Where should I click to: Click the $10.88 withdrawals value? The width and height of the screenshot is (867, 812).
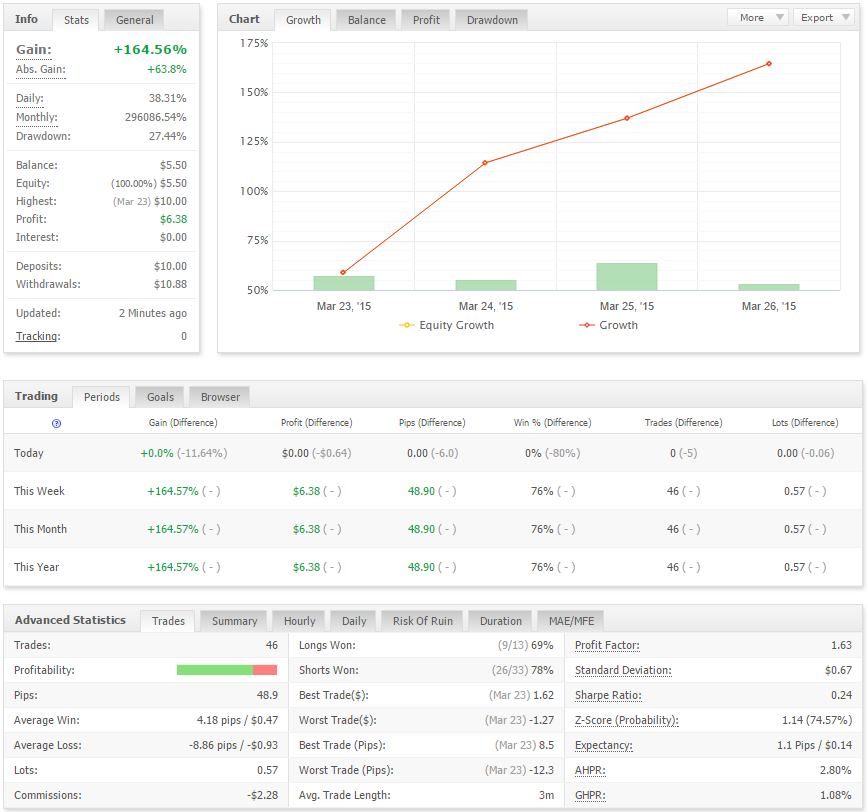coord(170,284)
